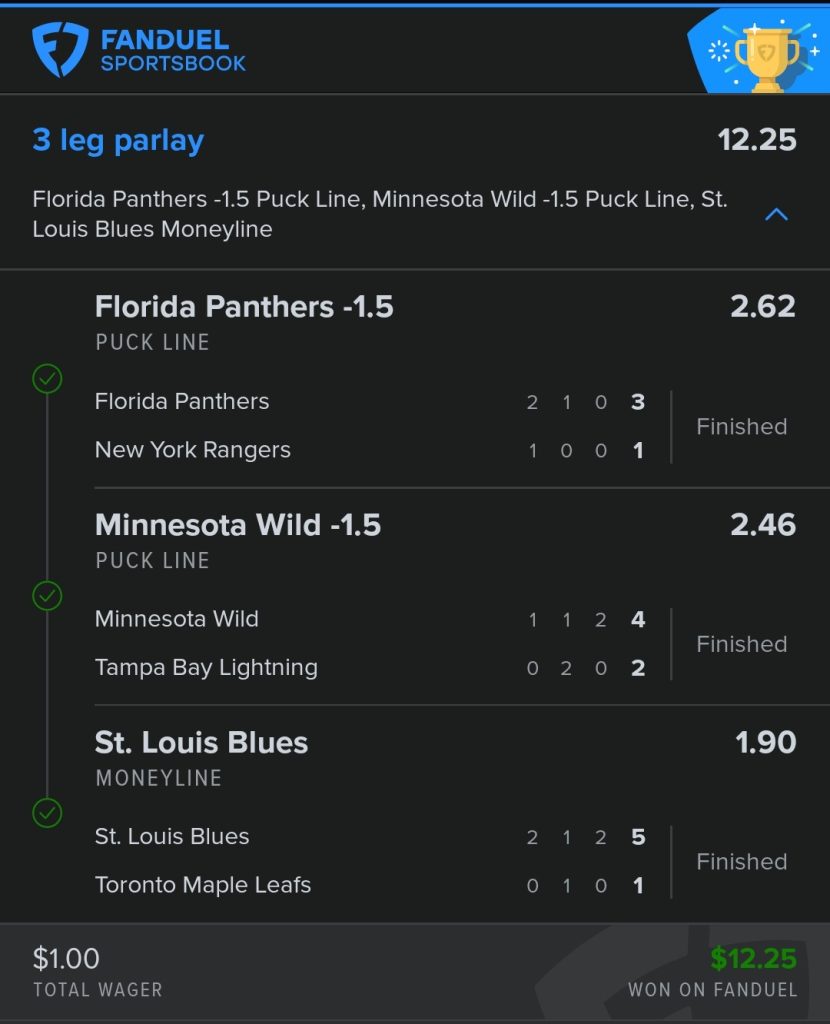Click the $1.00 Total Wager amount
Viewport: 830px width, 1024px height.
[66, 959]
